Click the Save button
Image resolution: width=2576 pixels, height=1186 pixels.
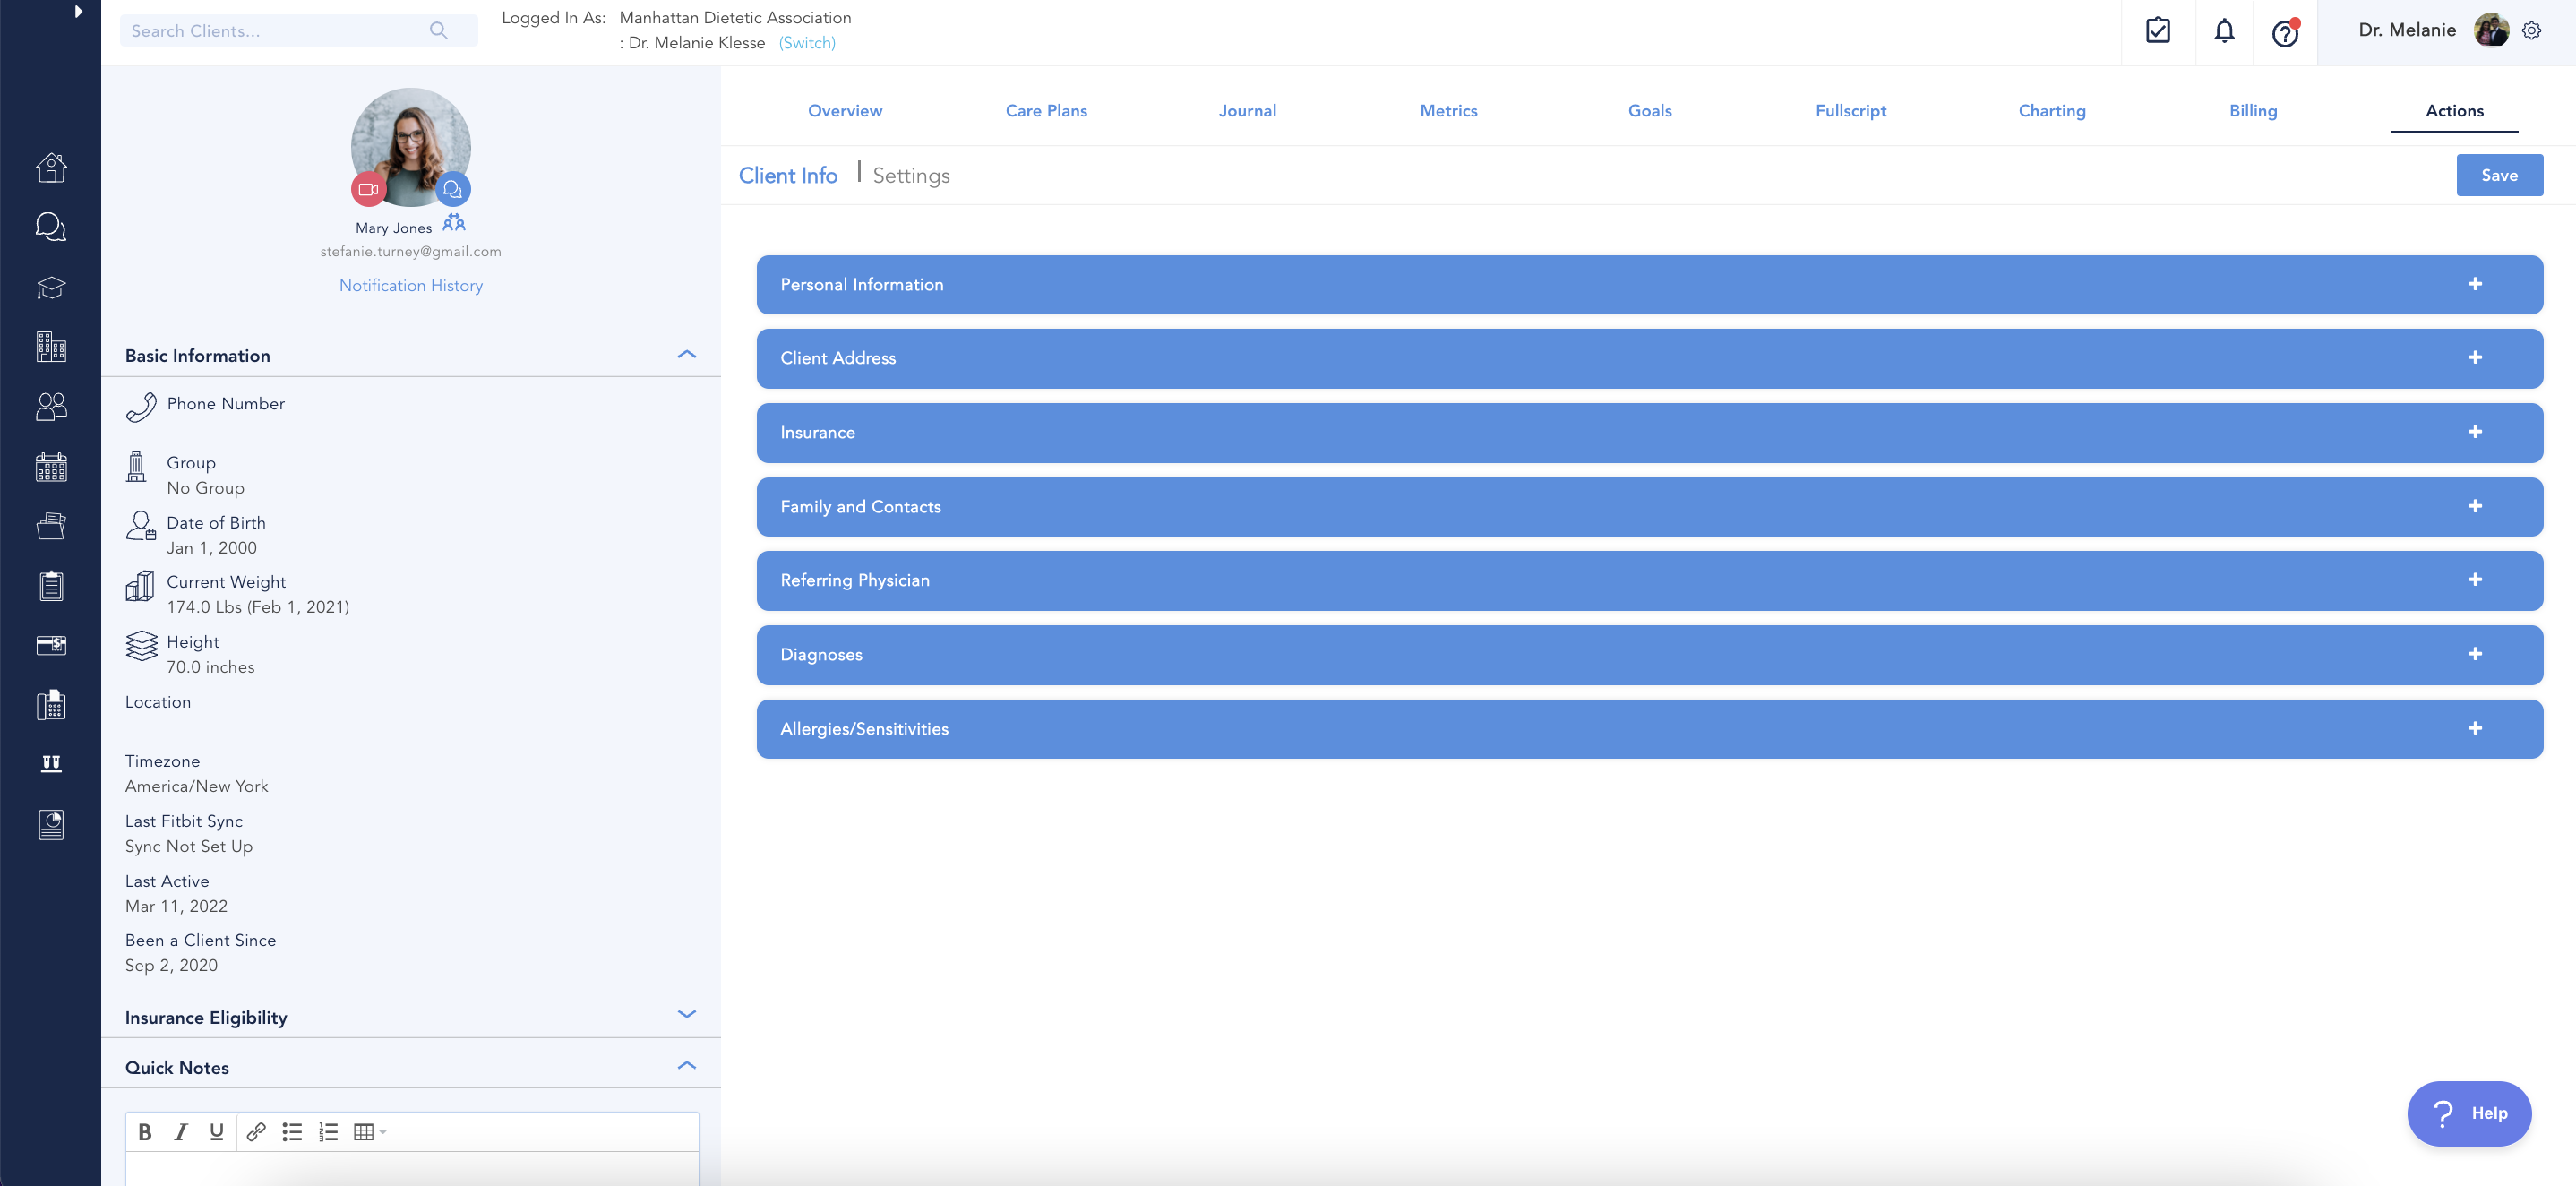[2498, 175]
